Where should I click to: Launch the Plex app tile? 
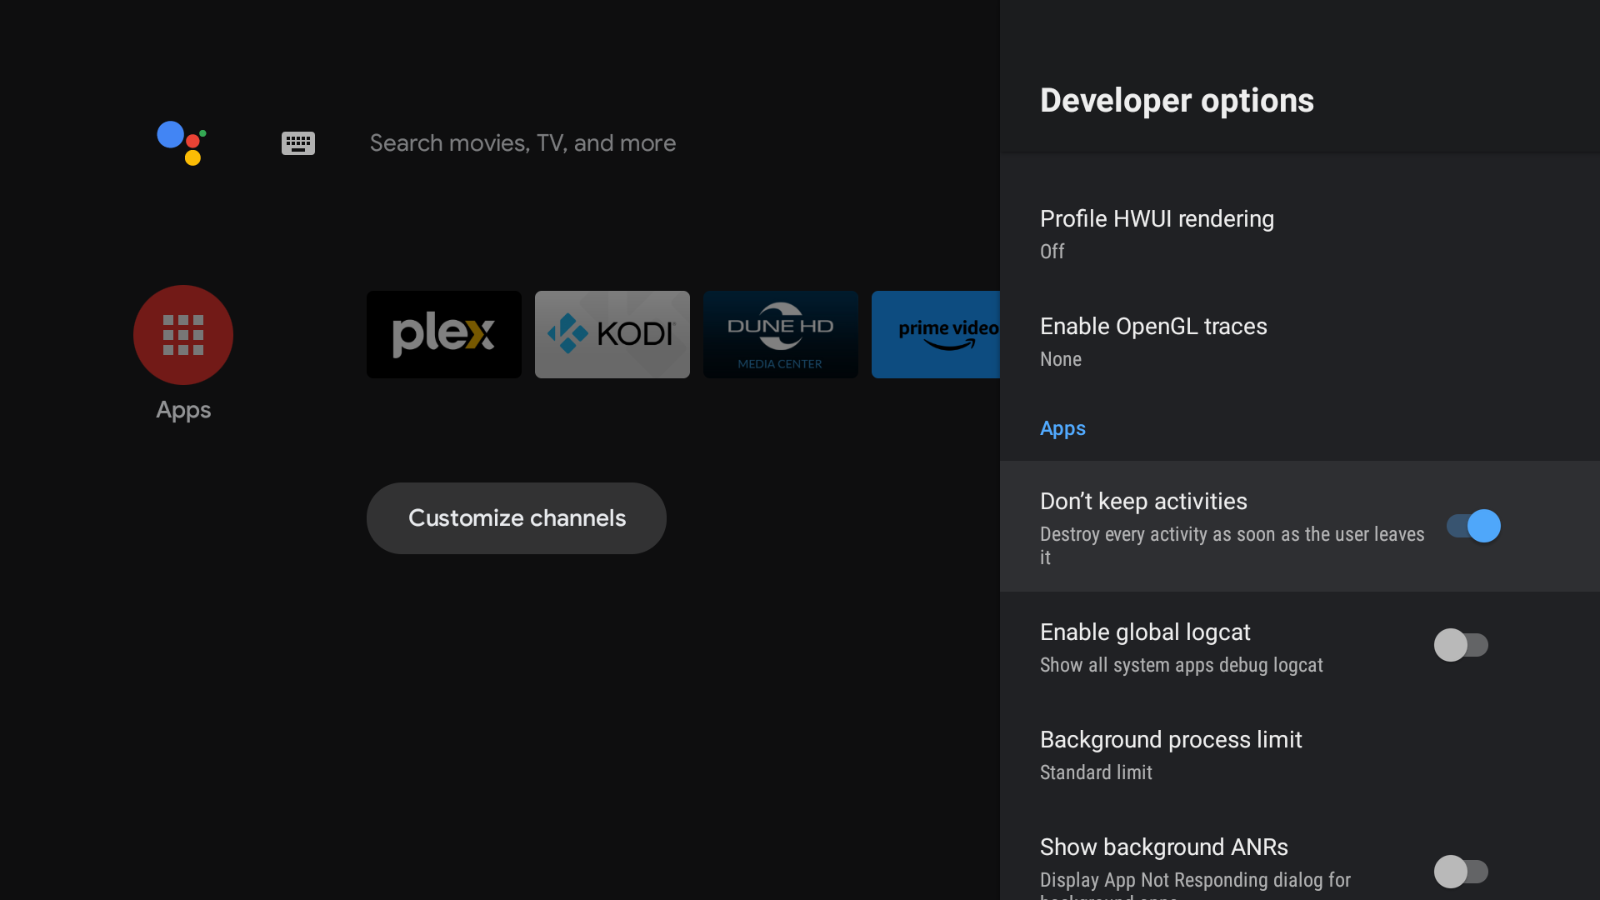click(x=444, y=335)
